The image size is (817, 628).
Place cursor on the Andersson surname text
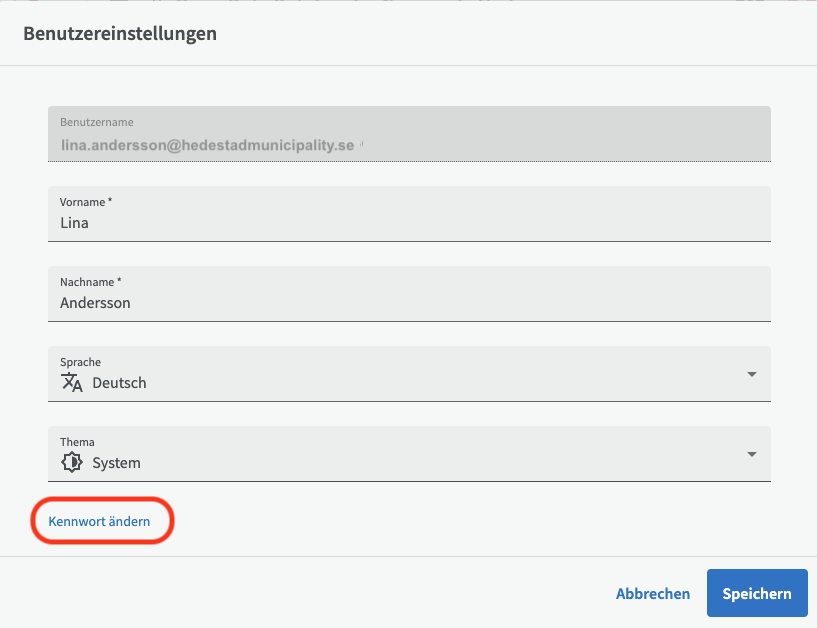[x=95, y=302]
